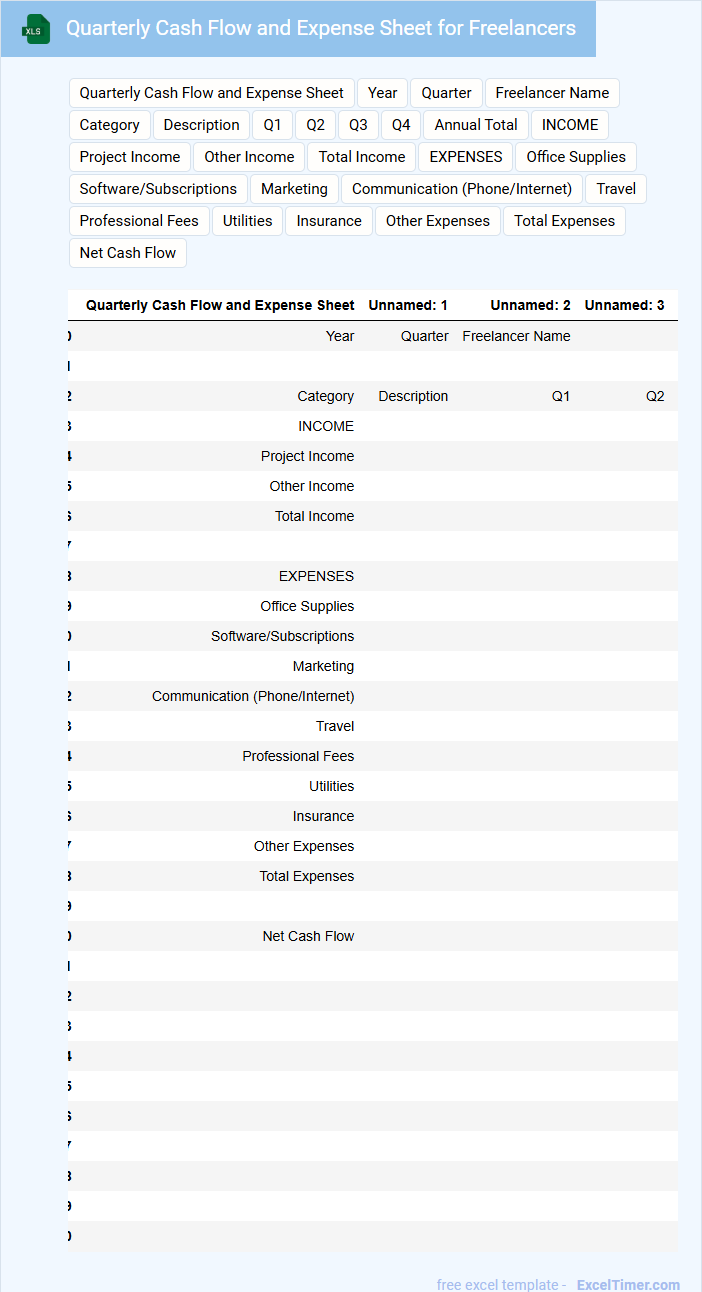The image size is (702, 1292).
Task: Pick the 'Q3' tag
Action: tap(359, 125)
